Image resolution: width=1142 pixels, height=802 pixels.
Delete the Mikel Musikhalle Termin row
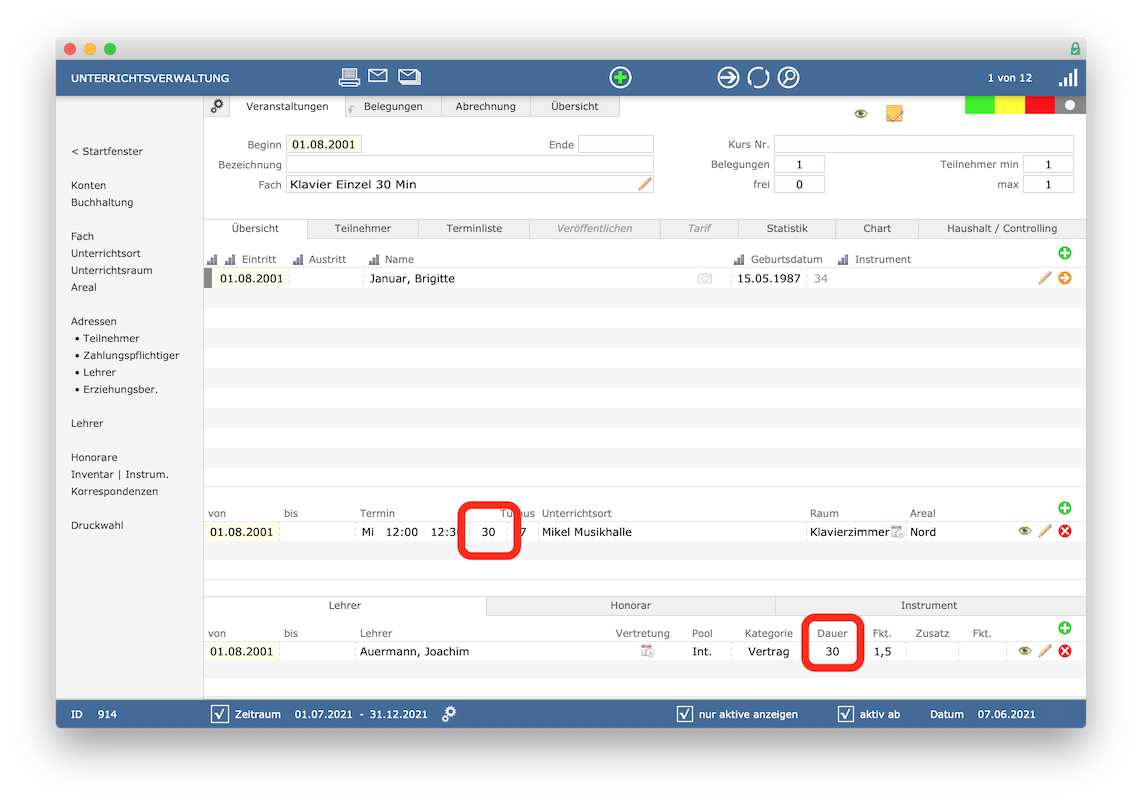1065,531
